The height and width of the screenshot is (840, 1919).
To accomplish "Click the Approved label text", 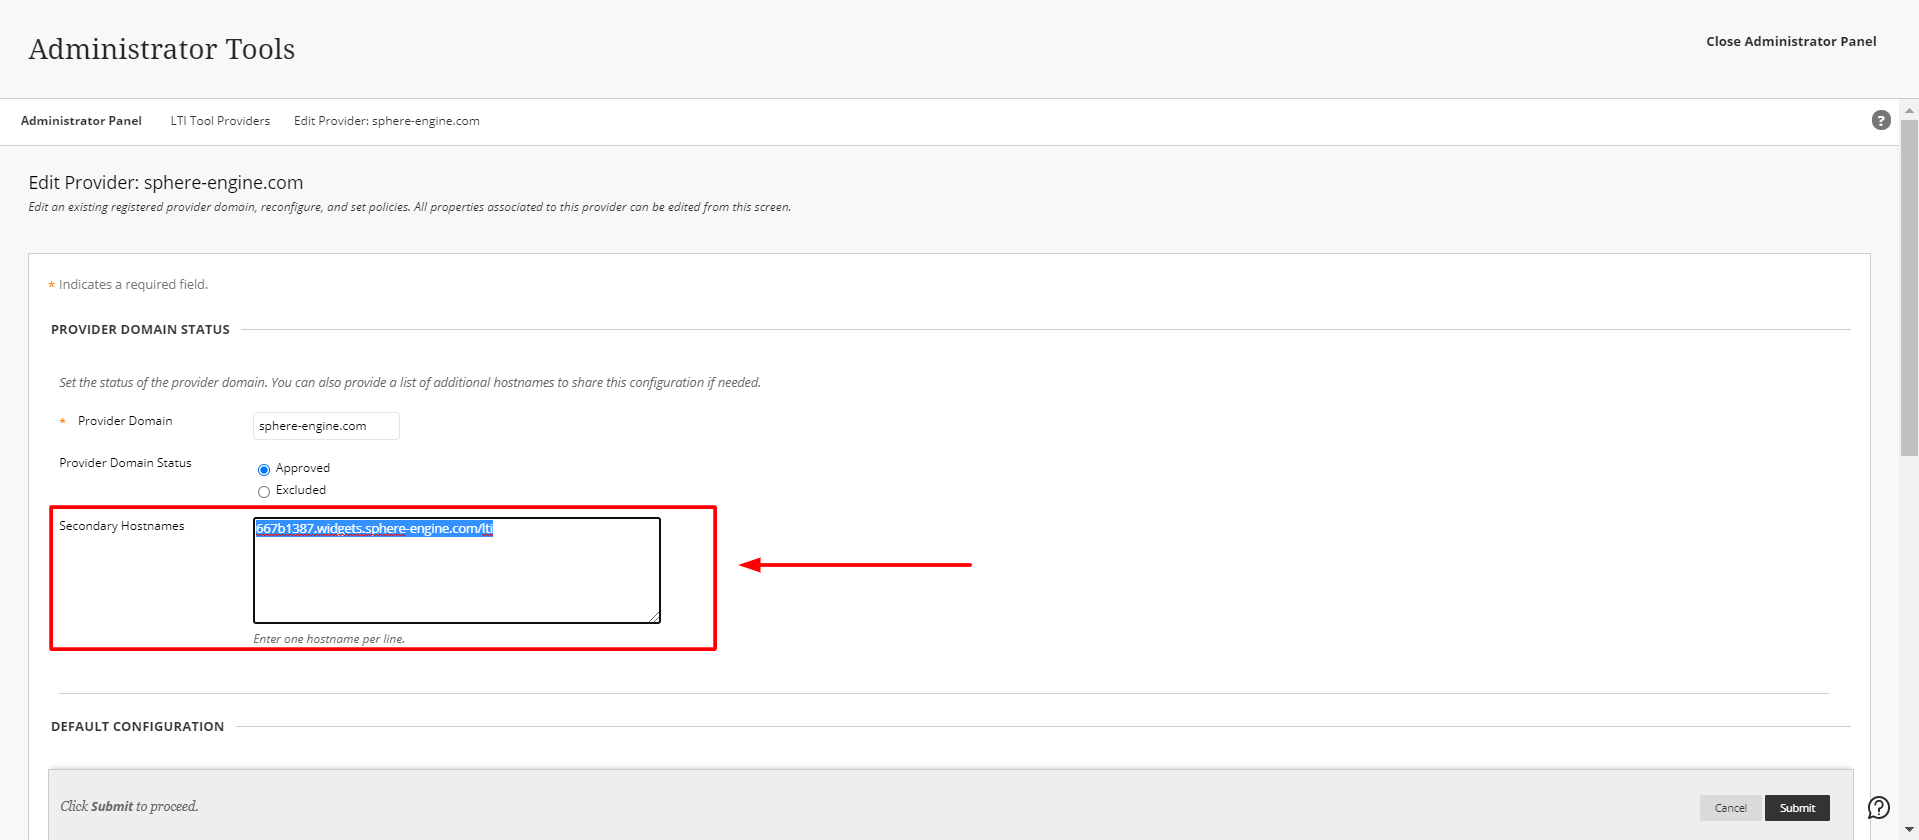I will pos(303,468).
